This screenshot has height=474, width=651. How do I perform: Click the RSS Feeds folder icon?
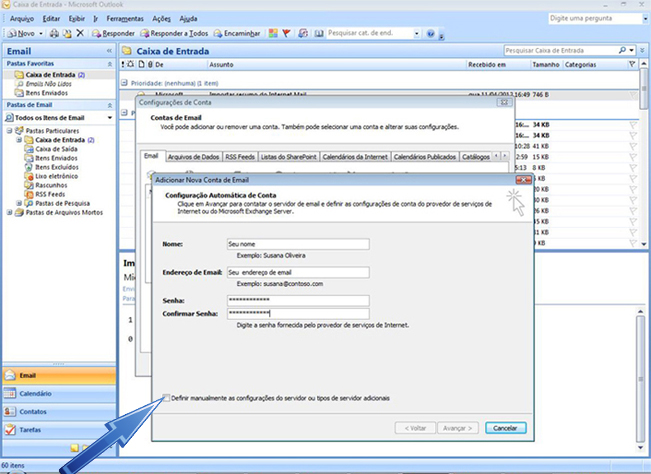click(x=29, y=194)
